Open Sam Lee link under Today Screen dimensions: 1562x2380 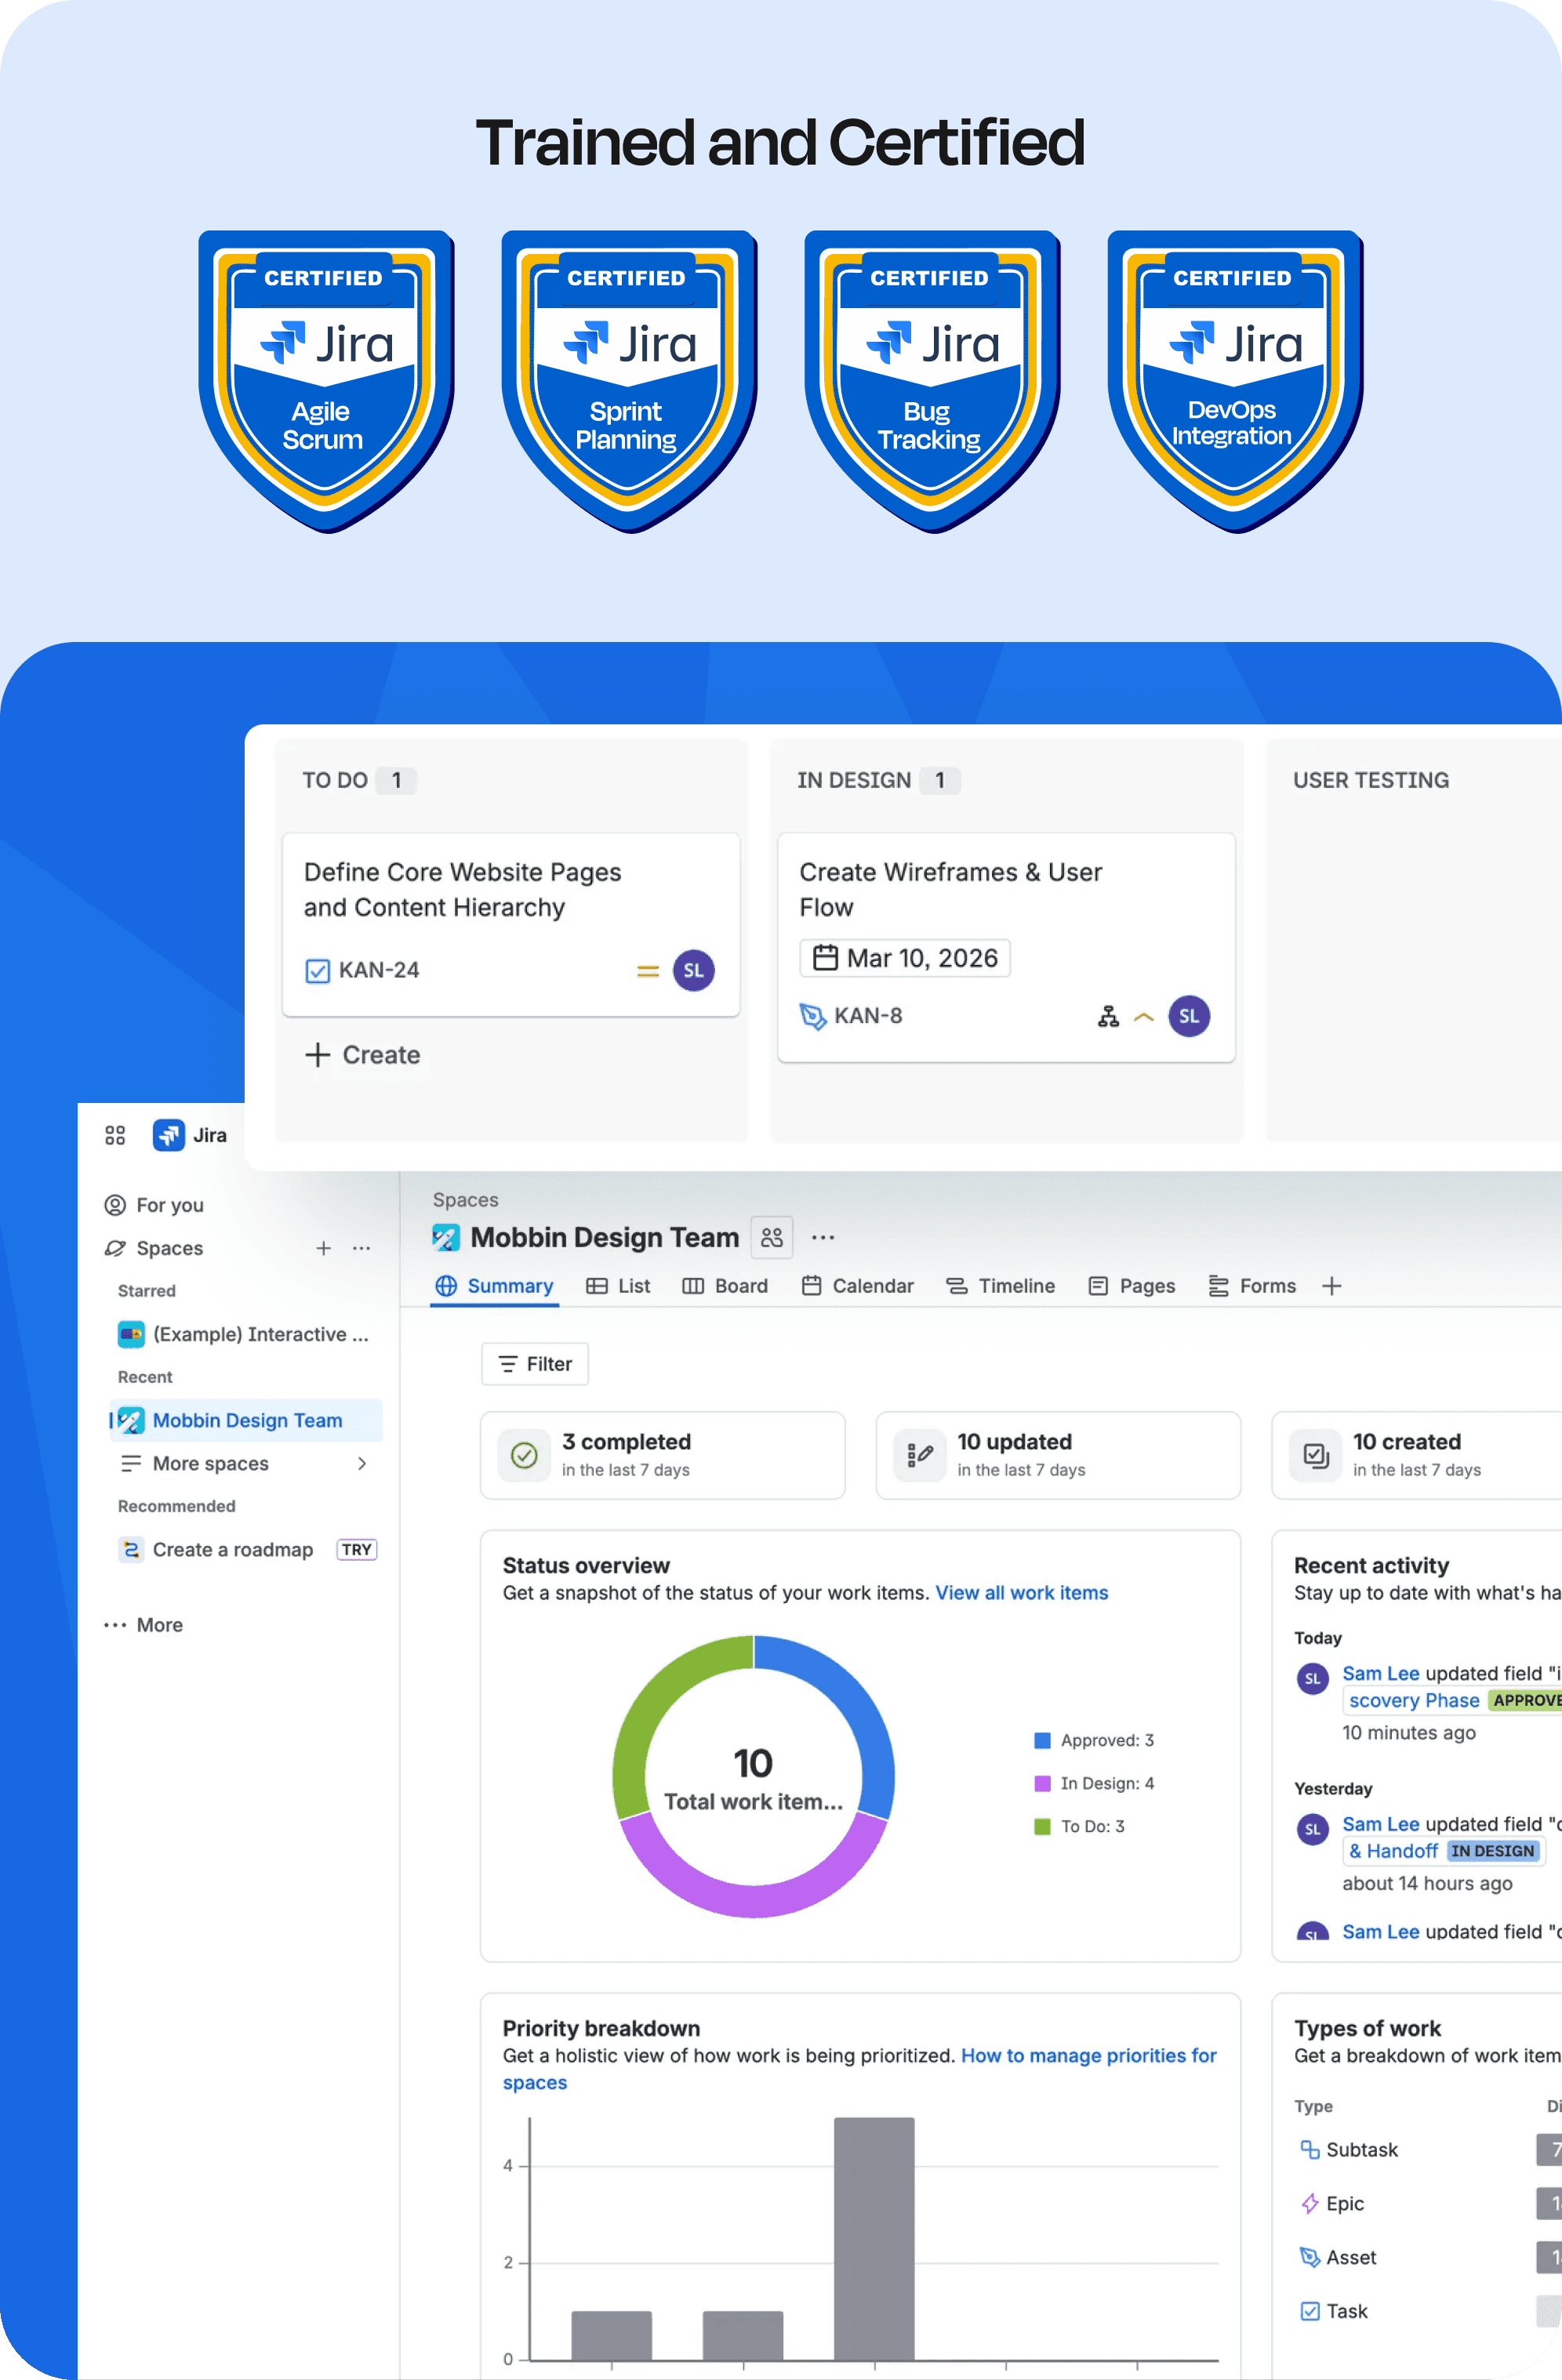coord(1381,1673)
